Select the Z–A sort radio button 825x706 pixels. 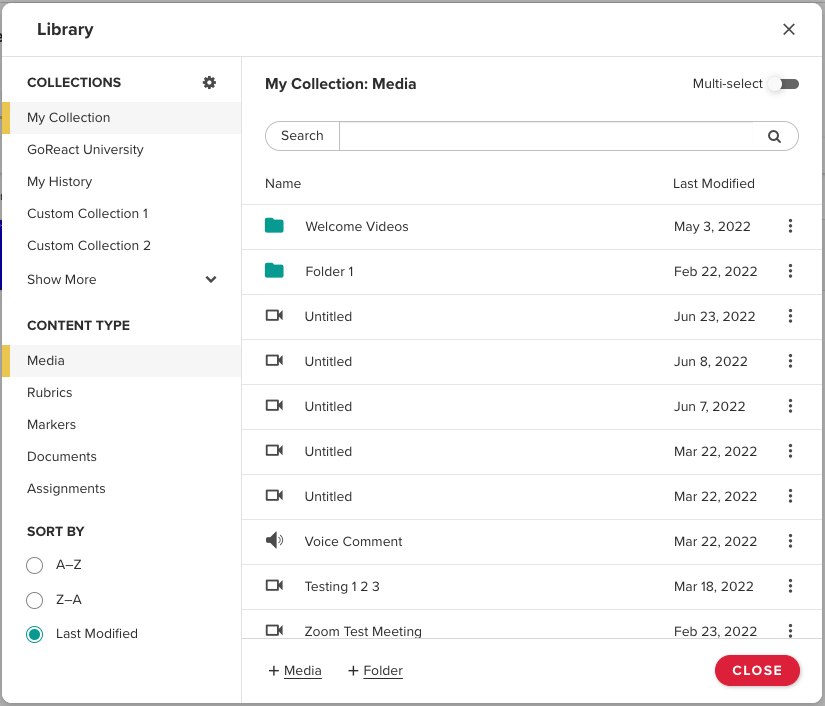click(35, 600)
